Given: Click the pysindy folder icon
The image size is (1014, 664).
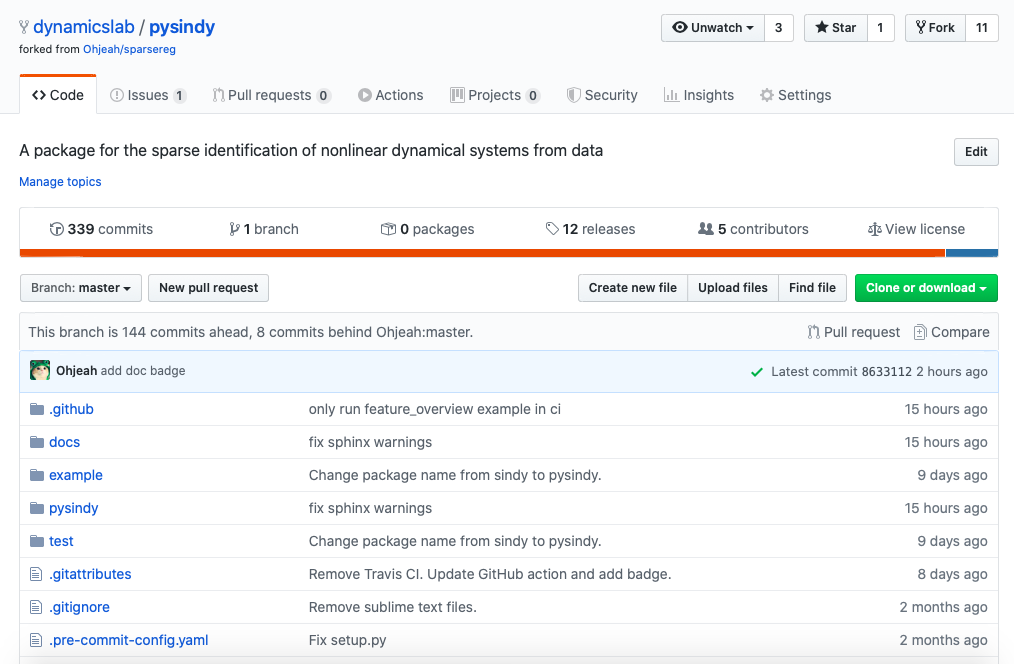Looking at the screenshot, I should coord(37,508).
